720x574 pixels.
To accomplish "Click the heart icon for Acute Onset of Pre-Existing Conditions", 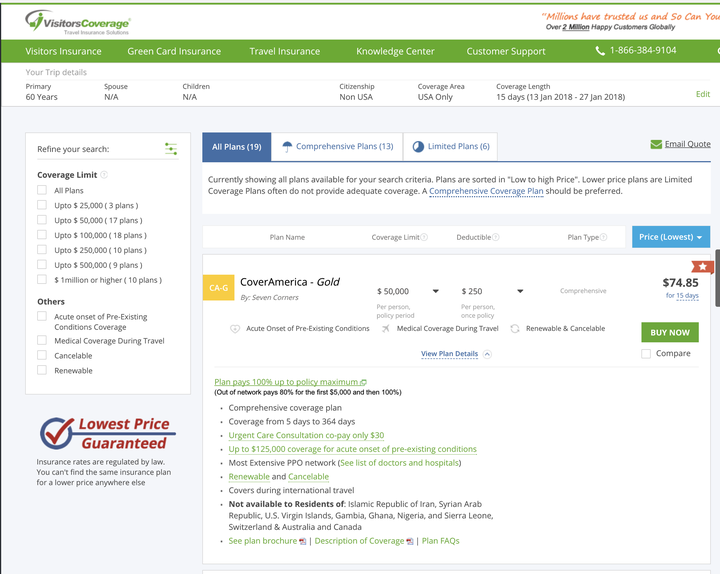I will [x=235, y=329].
